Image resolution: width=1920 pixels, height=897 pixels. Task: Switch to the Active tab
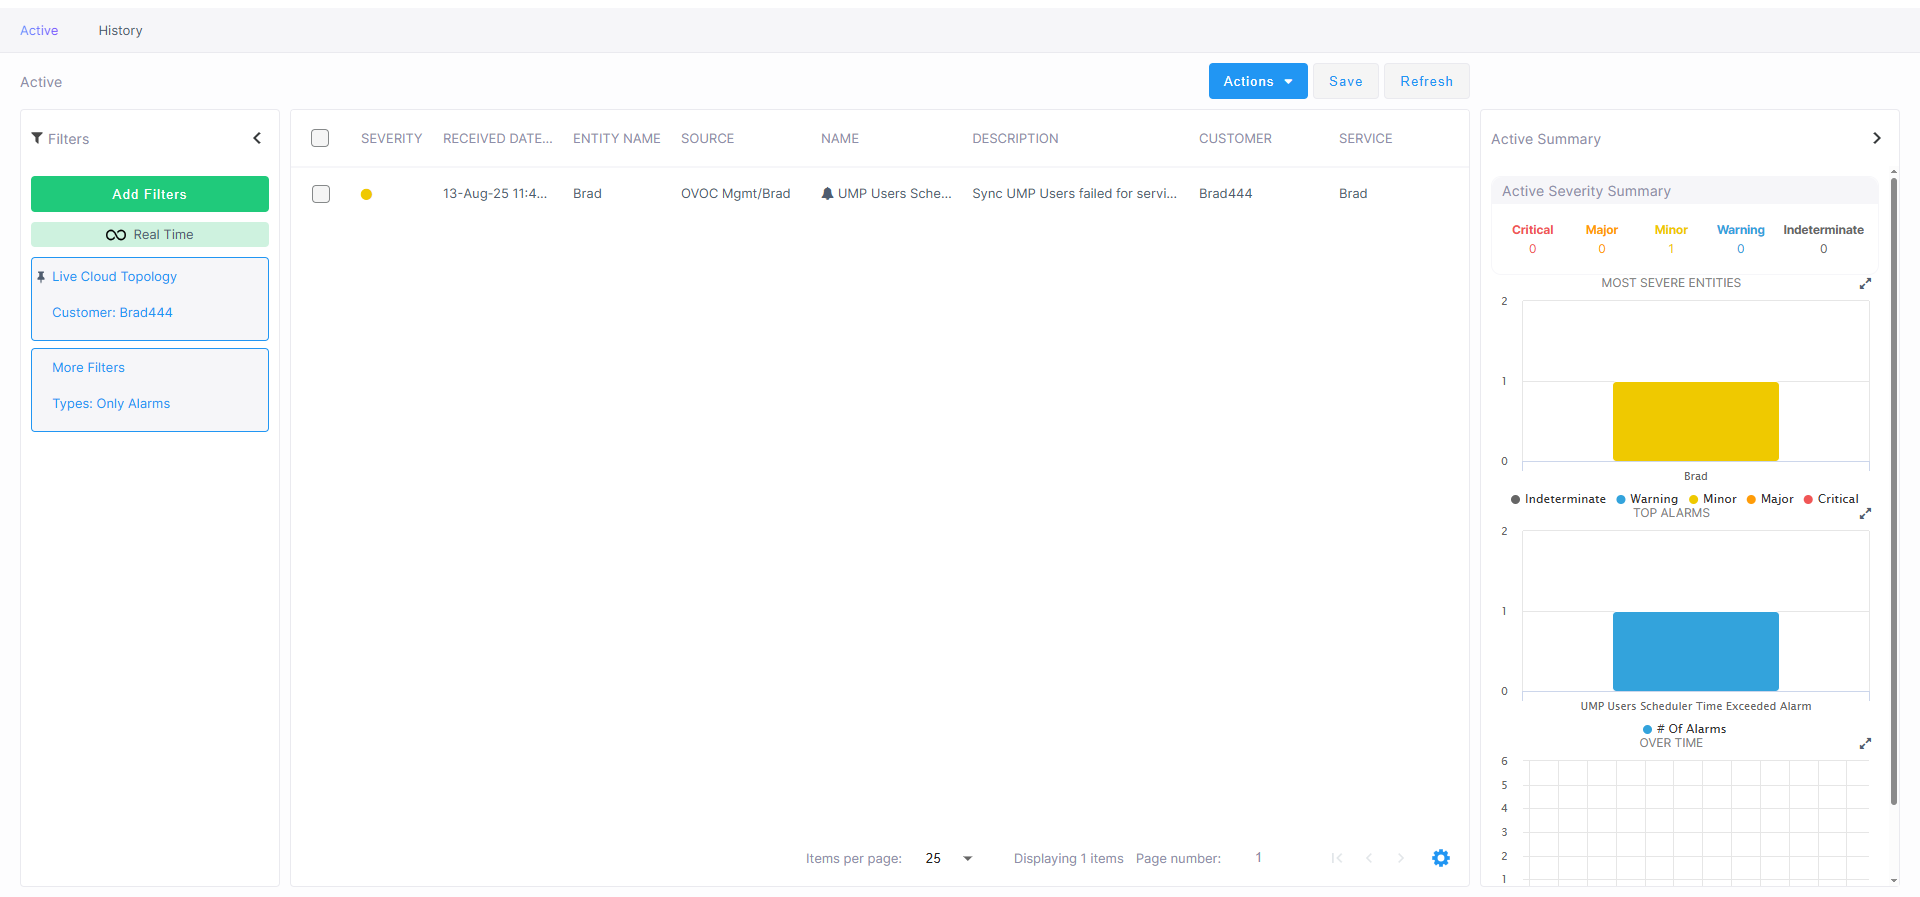pyautogui.click(x=39, y=31)
